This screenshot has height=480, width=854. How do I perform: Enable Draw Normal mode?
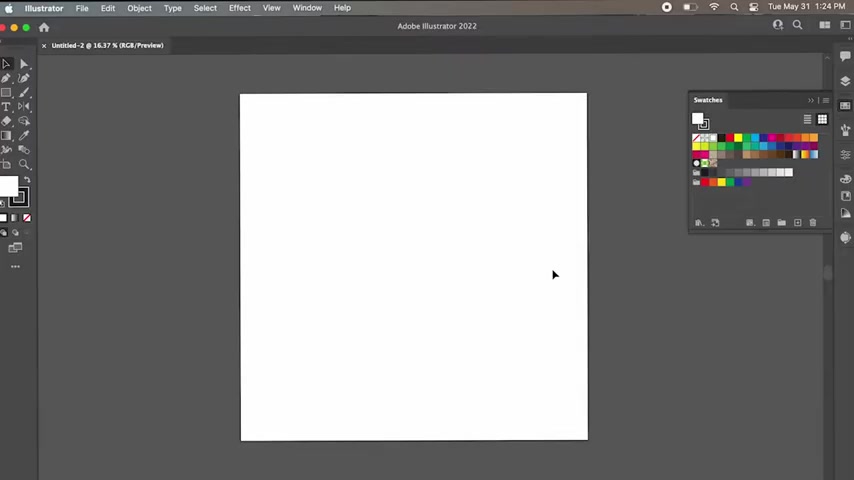[x=4, y=233]
